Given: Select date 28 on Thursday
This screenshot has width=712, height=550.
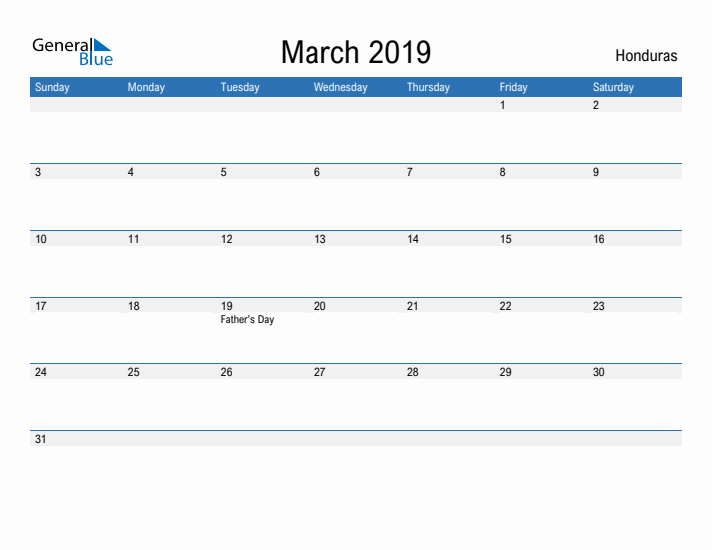Looking at the screenshot, I should [413, 372].
